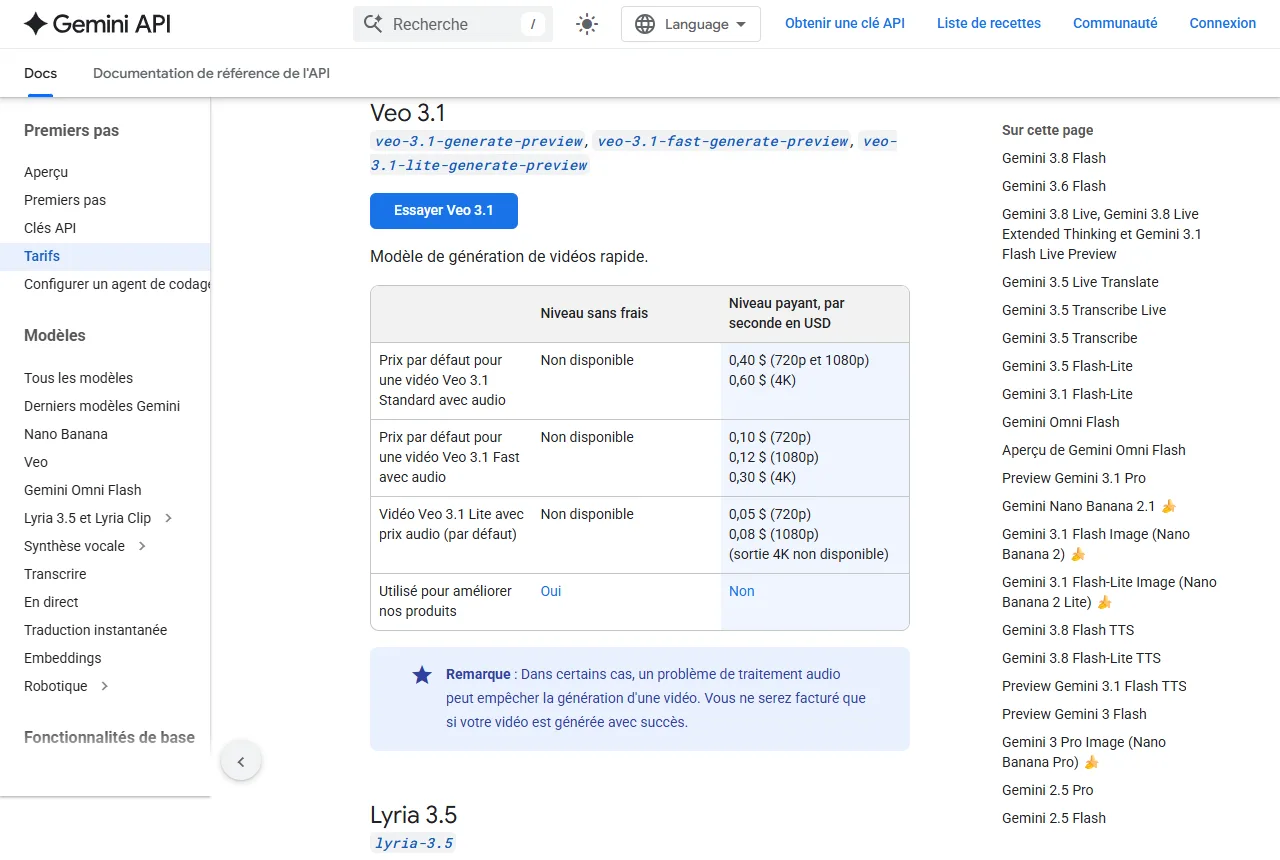Click the veo-3.1-fast-generate-preview code link

click(723, 141)
